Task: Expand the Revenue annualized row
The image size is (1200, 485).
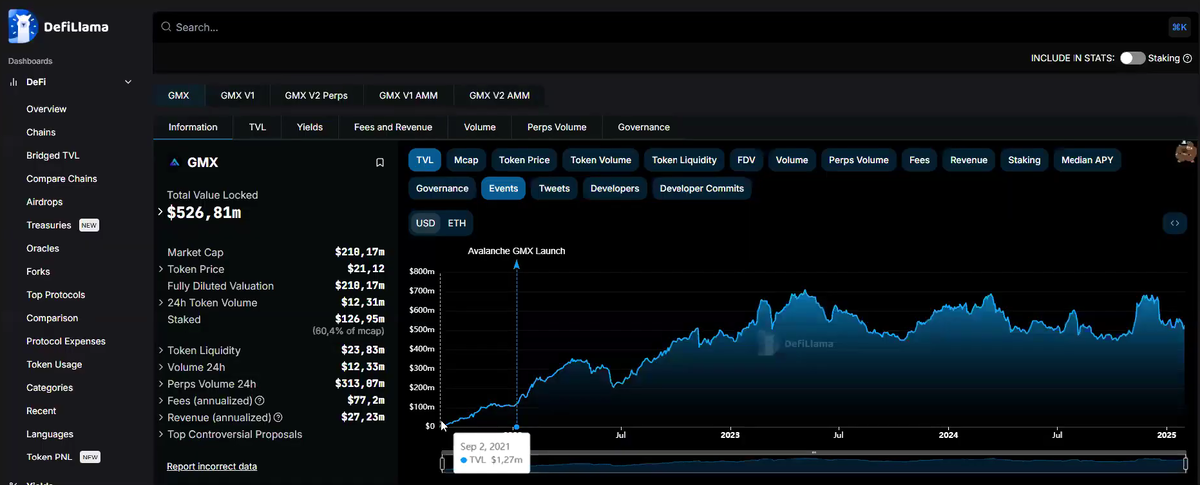Action: tap(161, 417)
